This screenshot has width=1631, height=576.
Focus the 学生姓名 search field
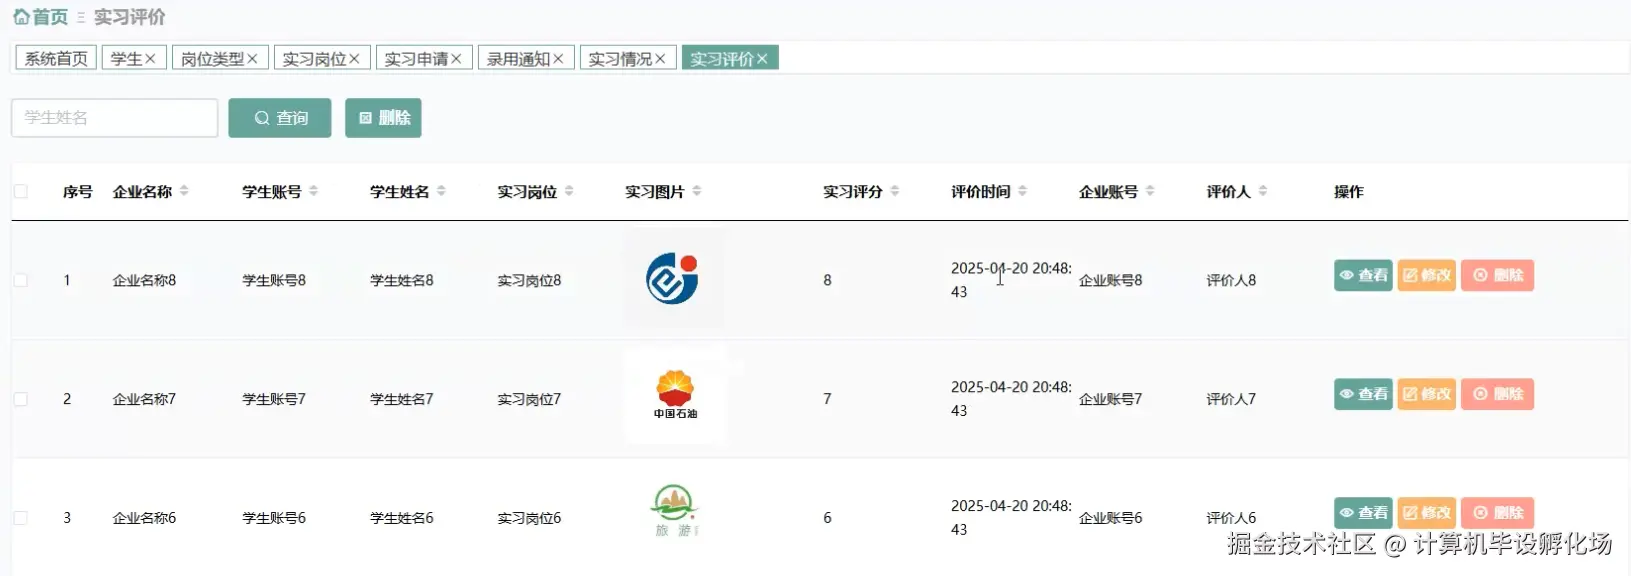click(x=115, y=118)
